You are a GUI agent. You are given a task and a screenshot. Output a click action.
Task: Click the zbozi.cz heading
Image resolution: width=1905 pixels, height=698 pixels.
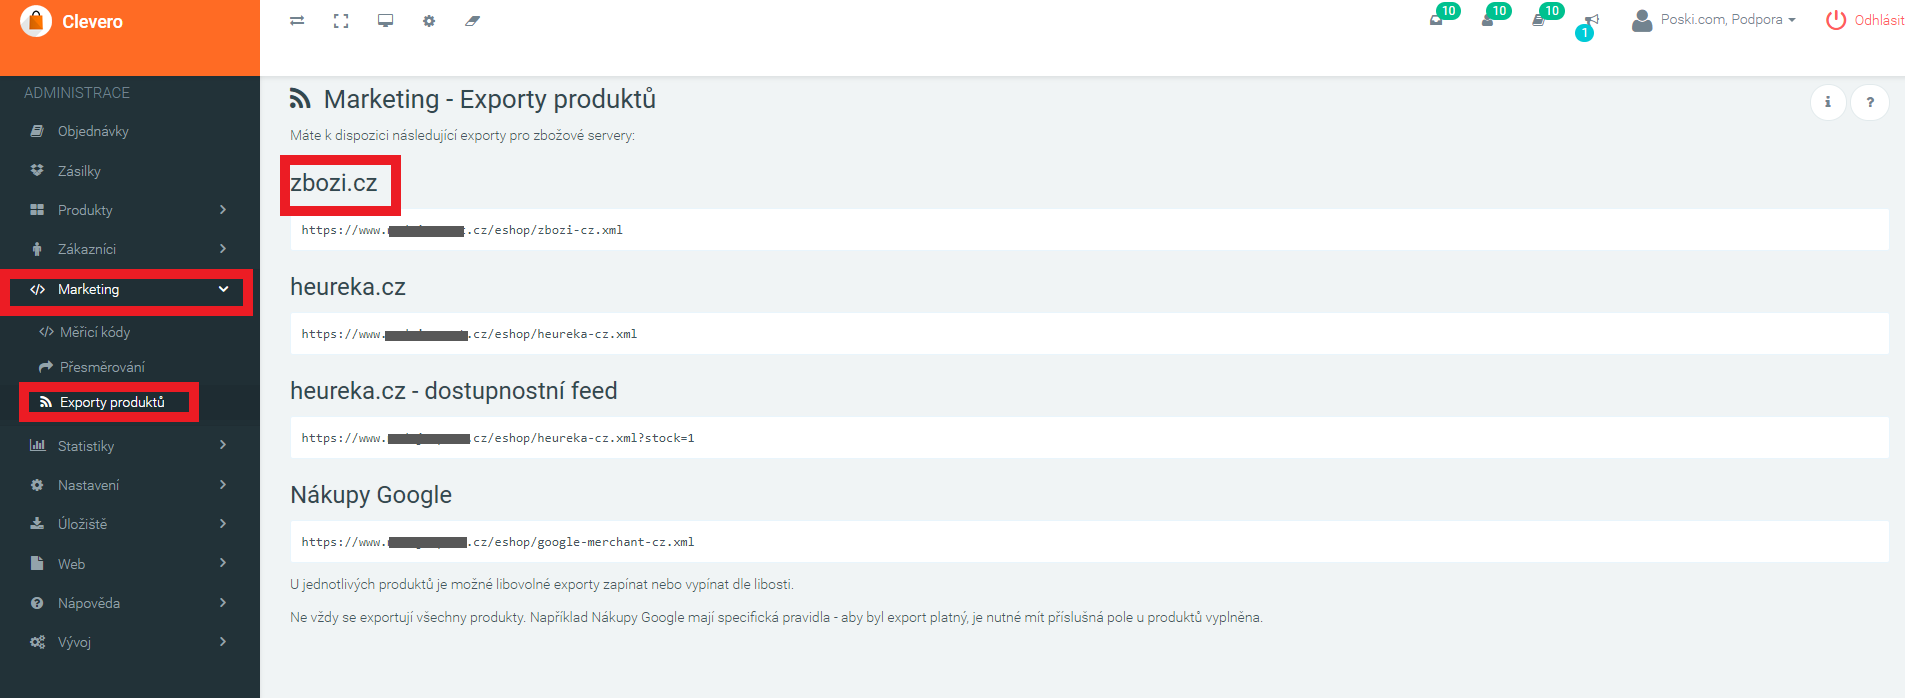334,183
